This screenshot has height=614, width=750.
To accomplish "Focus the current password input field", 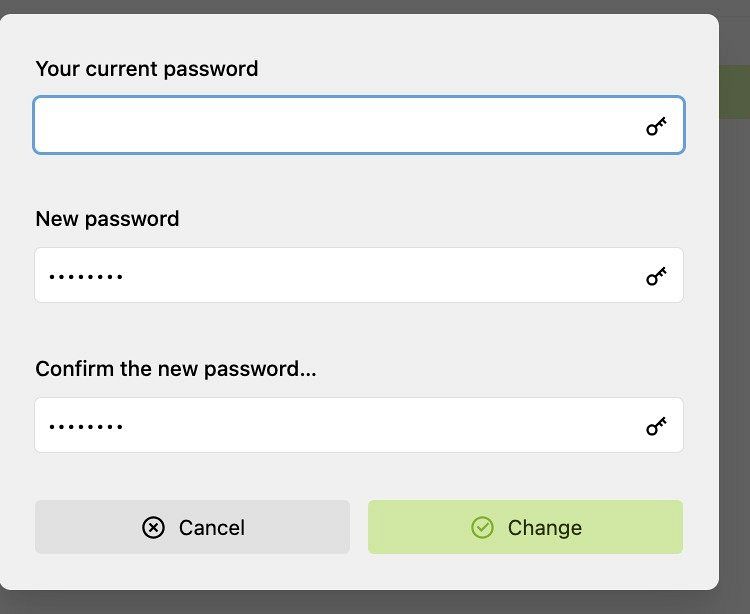I will point(359,125).
